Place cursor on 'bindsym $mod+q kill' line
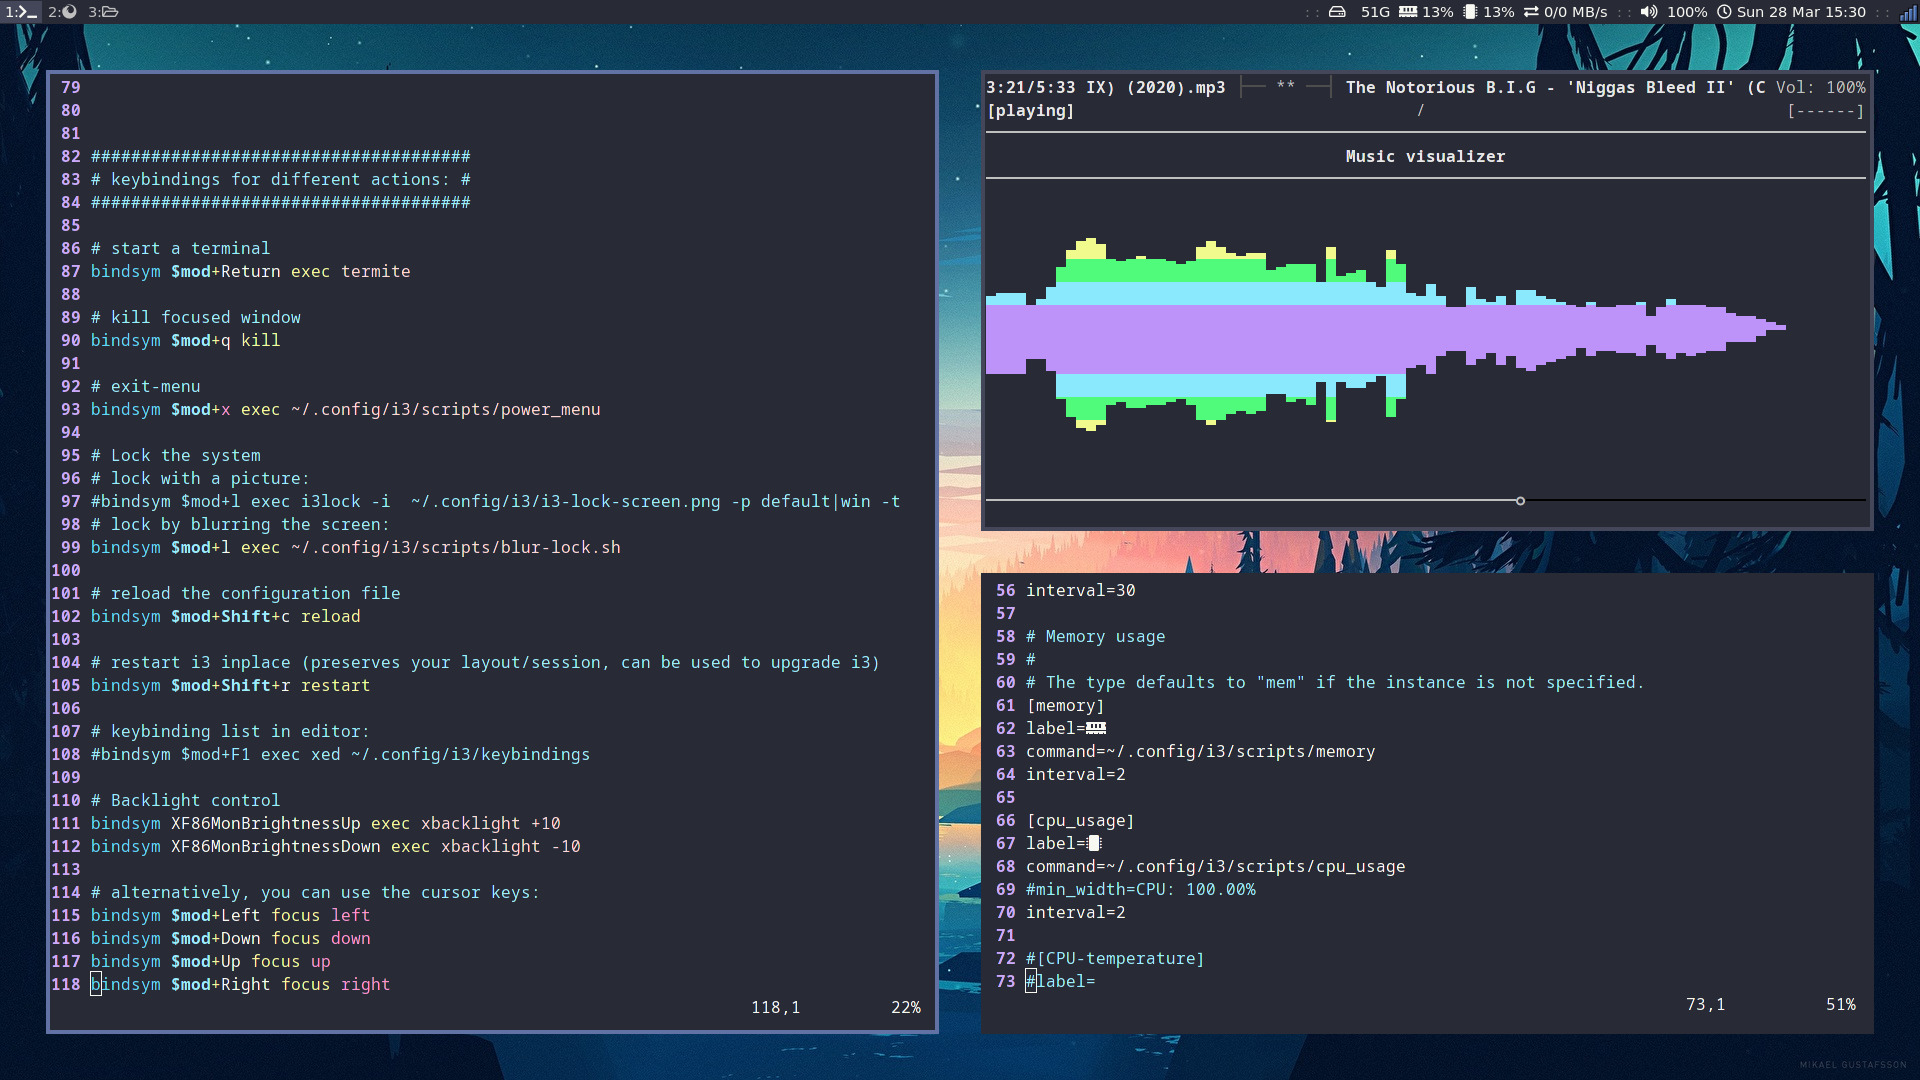 click(x=185, y=340)
